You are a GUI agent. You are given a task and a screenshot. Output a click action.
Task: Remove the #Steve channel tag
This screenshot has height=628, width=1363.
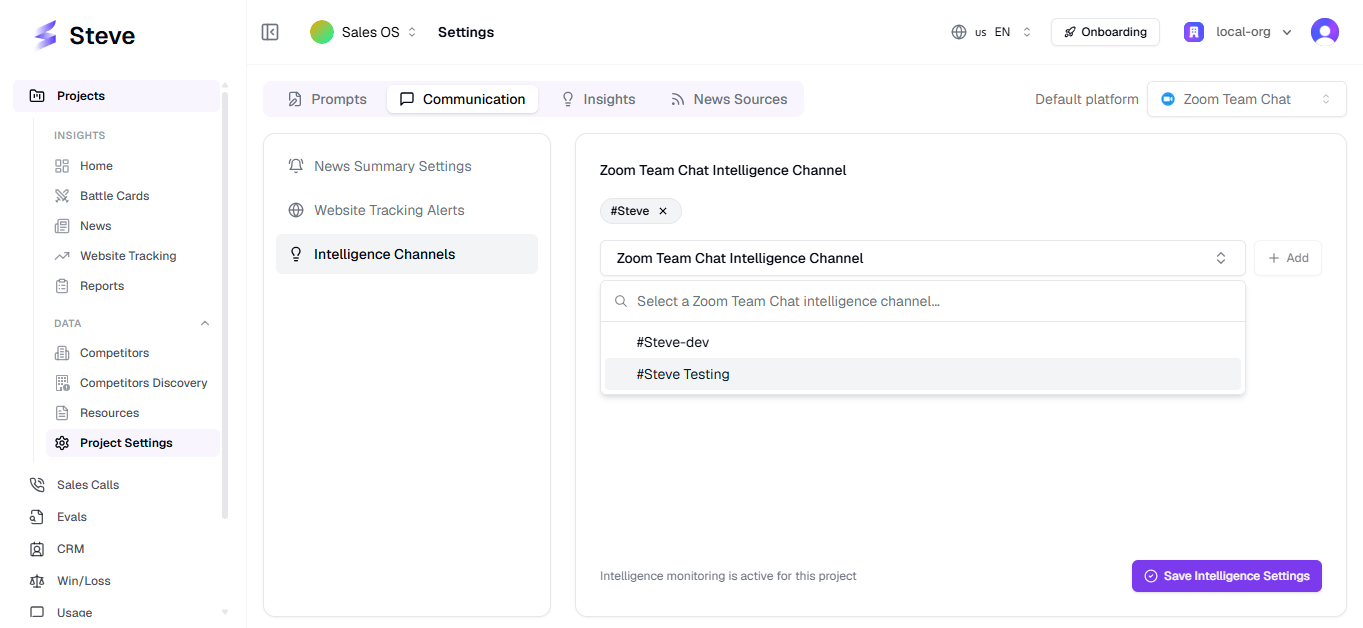click(663, 211)
